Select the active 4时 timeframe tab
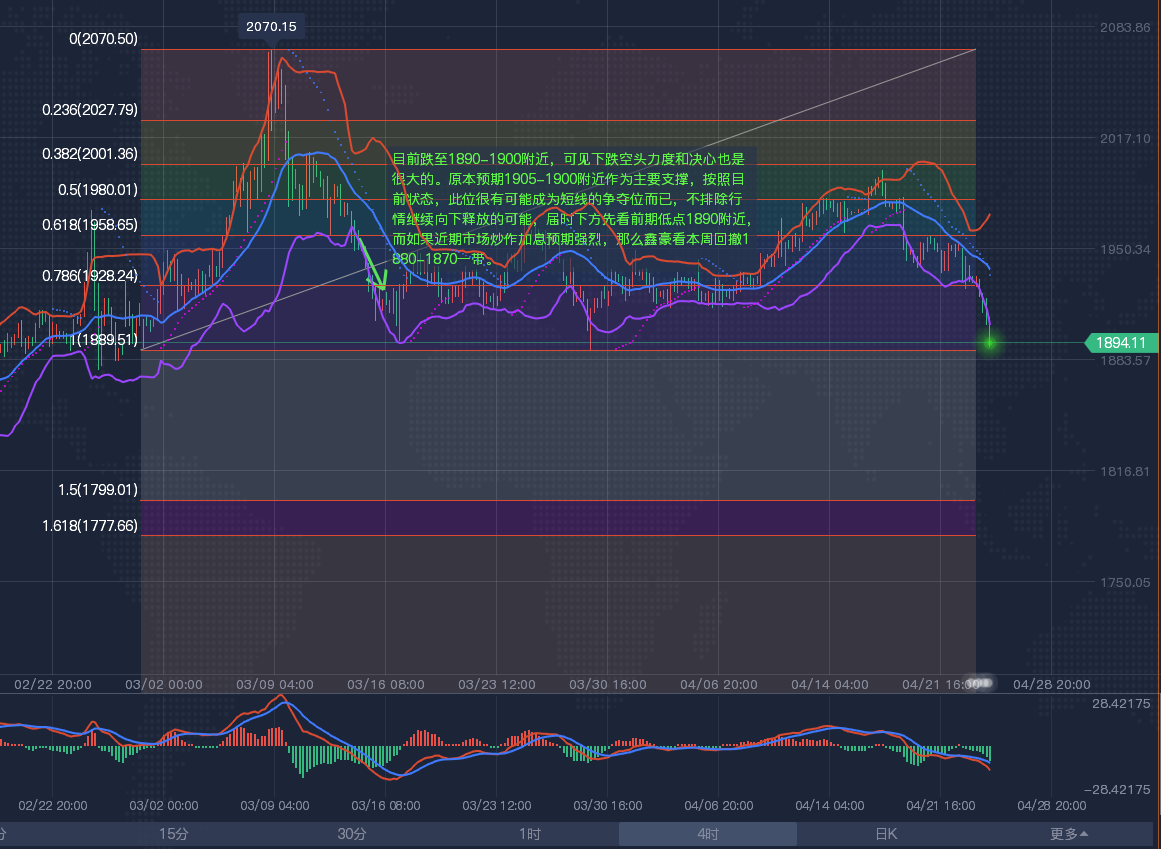Viewport: 1161px width, 849px height. click(x=707, y=834)
